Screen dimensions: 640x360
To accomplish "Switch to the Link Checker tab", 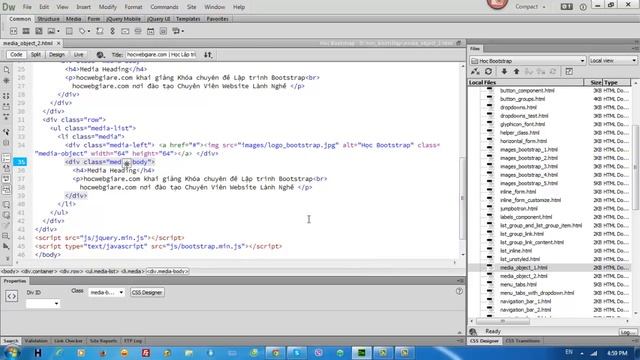I will coord(68,341).
